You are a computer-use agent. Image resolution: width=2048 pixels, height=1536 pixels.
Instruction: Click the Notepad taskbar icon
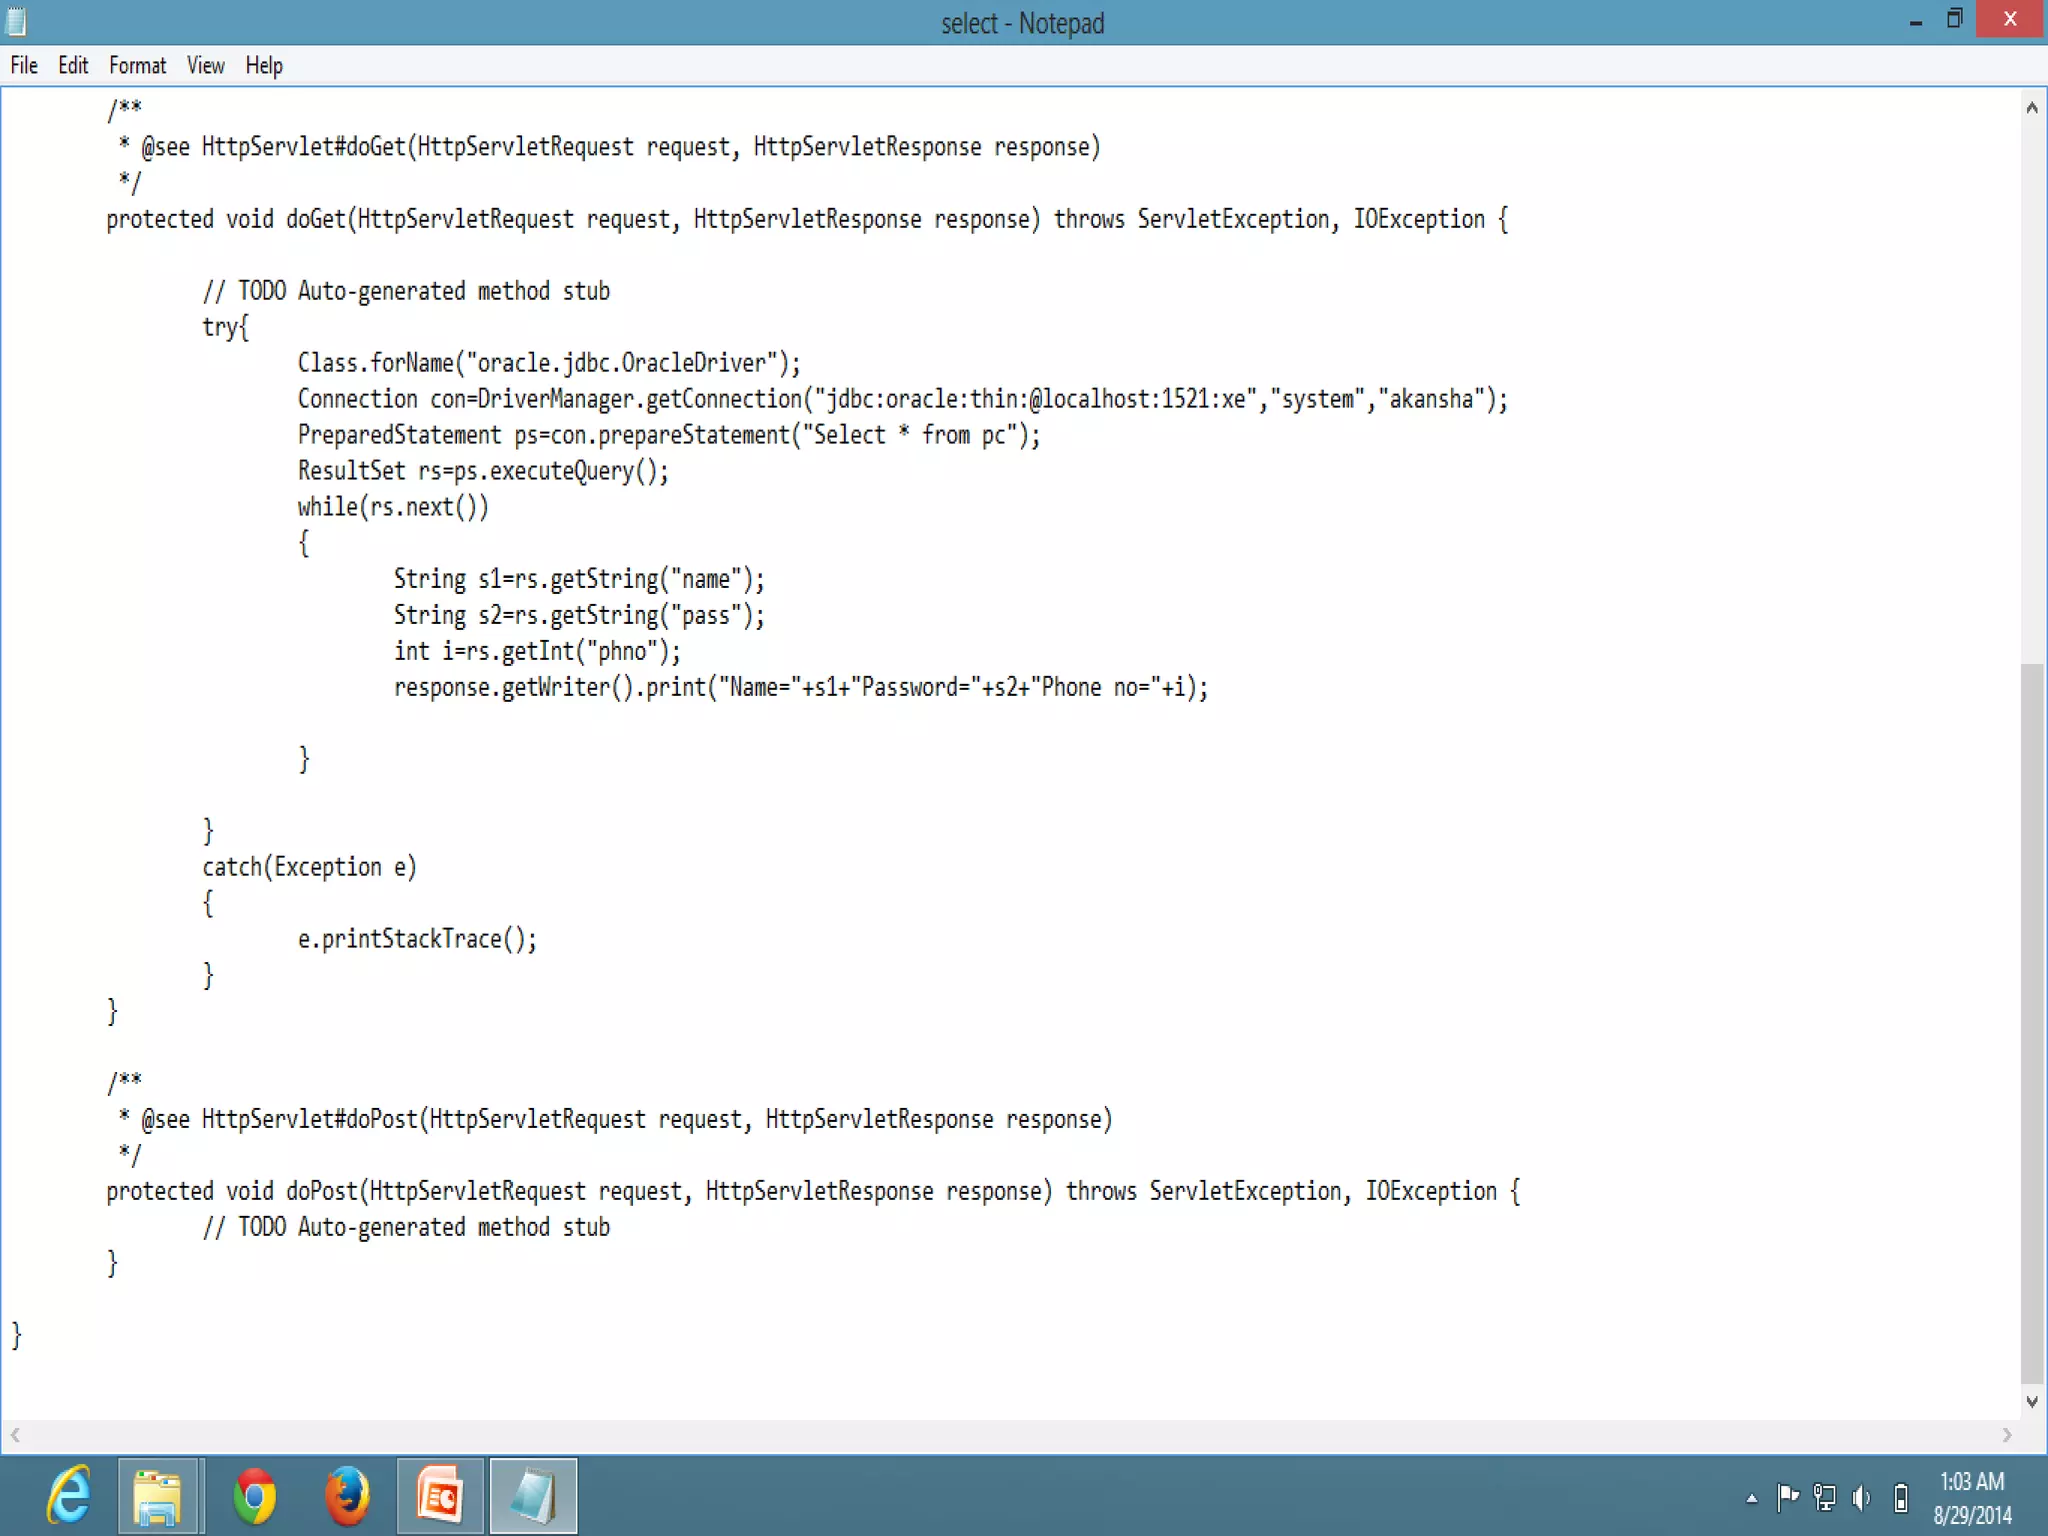[533, 1496]
